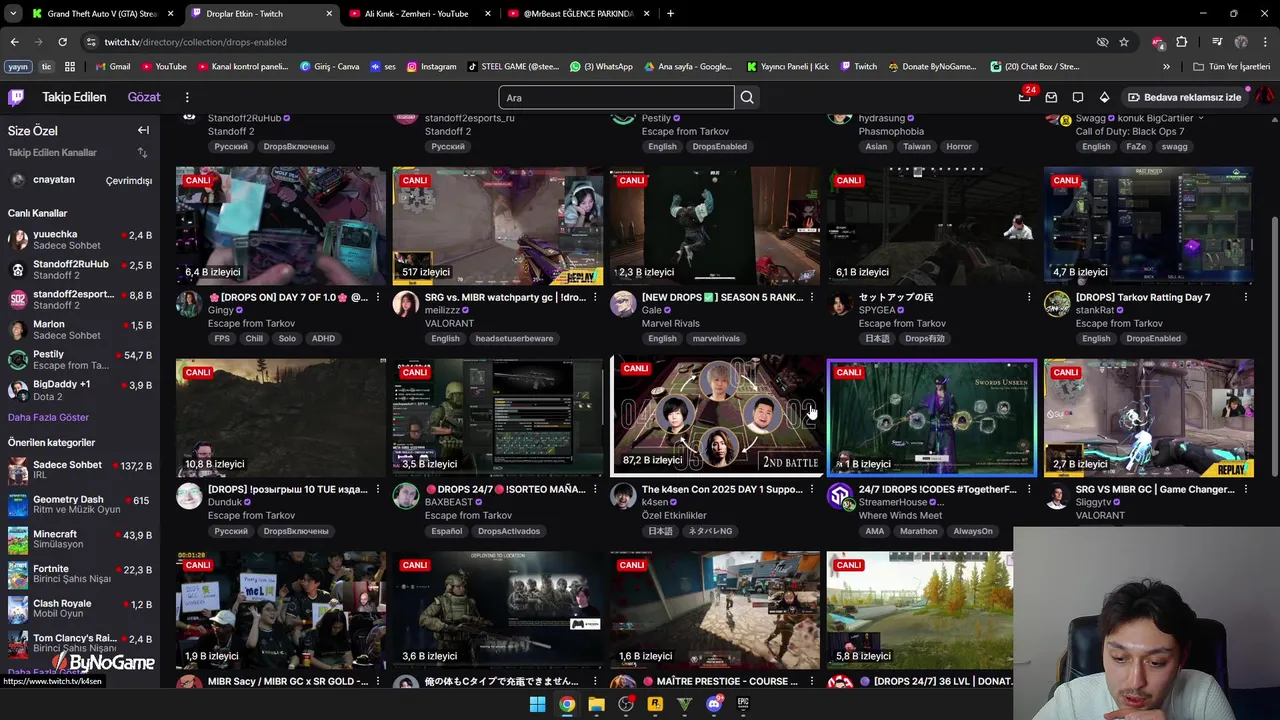This screenshot has width=1280, height=720.
Task: Click headsetuserbeware tag on meilizzz card
Action: pos(514,338)
